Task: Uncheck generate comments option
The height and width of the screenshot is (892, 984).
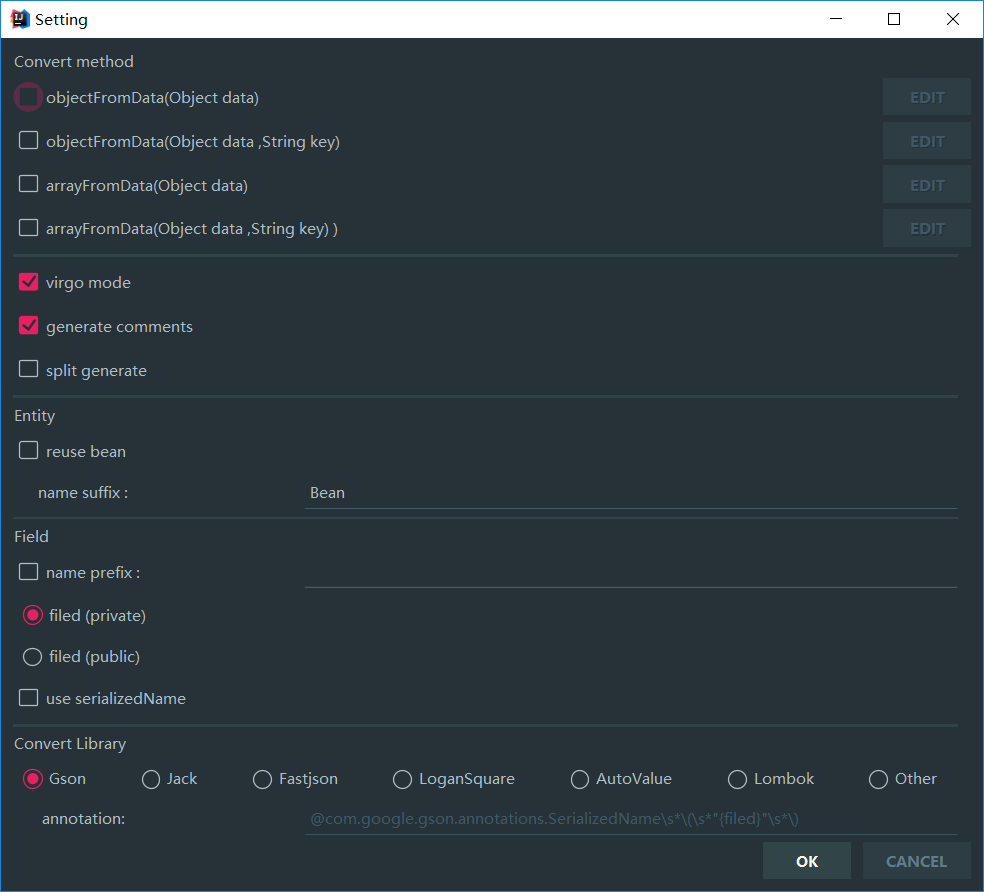Action: click(29, 326)
